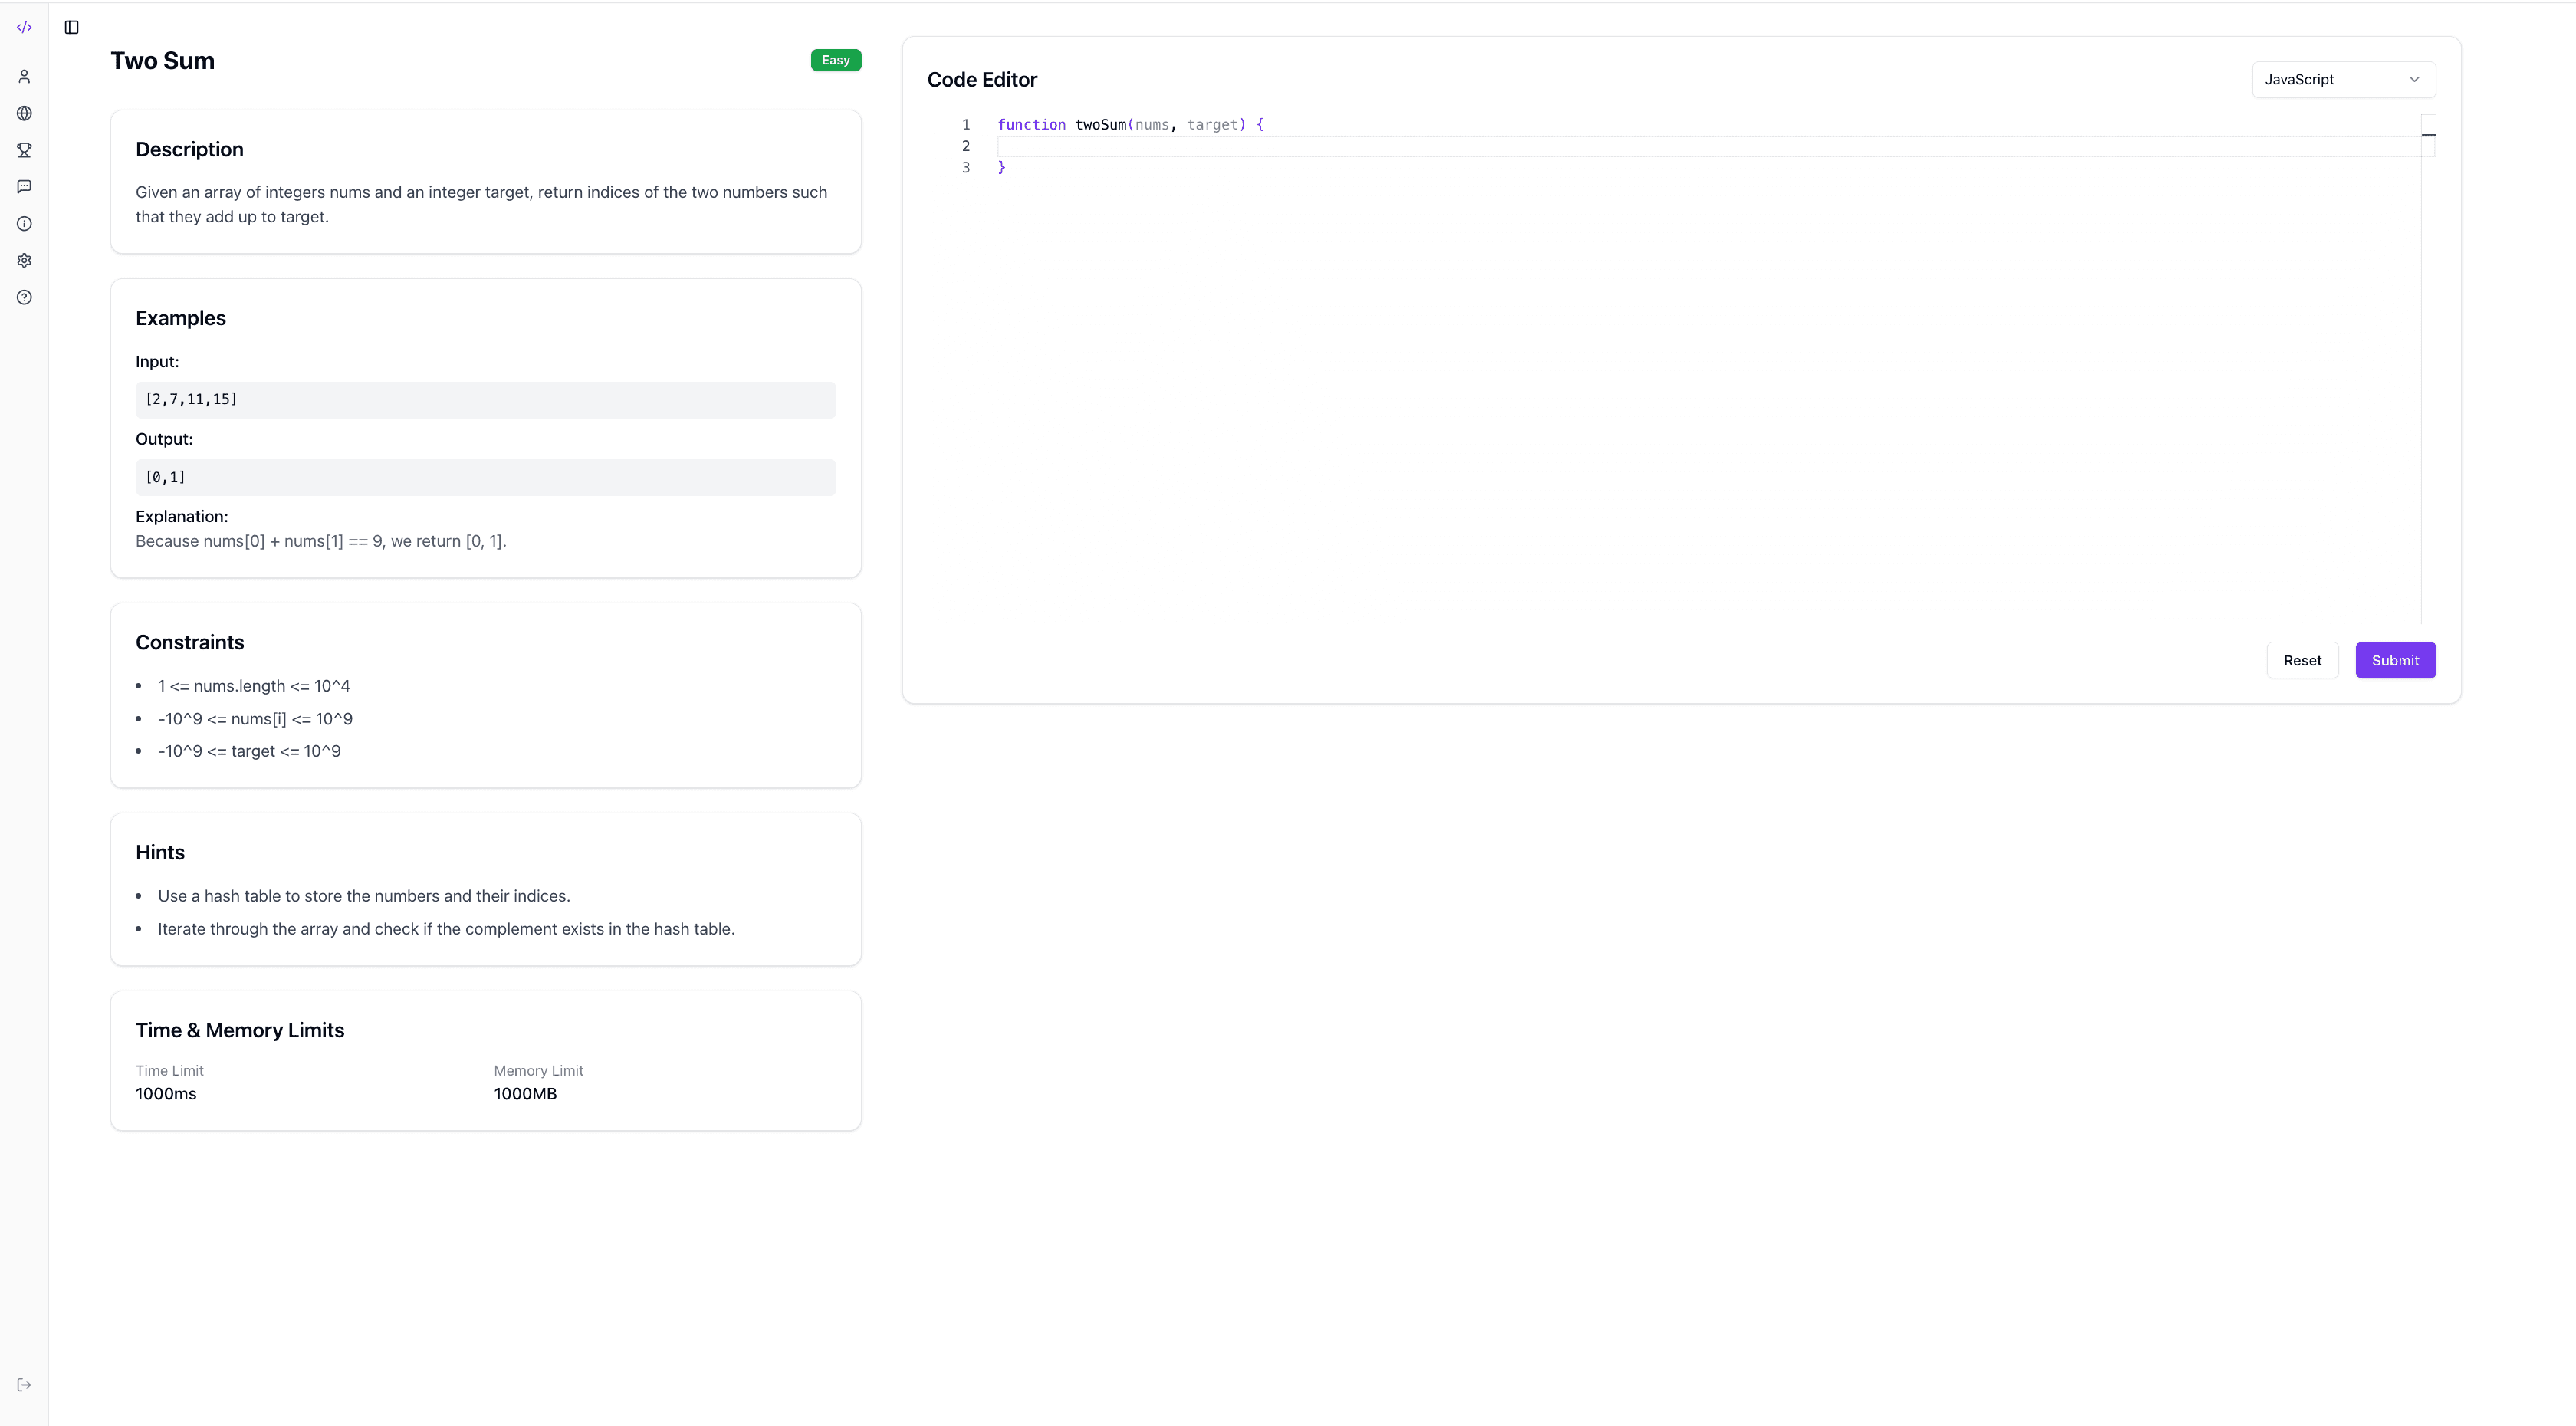Click the Code Editor heading
Viewport: 2576px width, 1426px height.
982,79
